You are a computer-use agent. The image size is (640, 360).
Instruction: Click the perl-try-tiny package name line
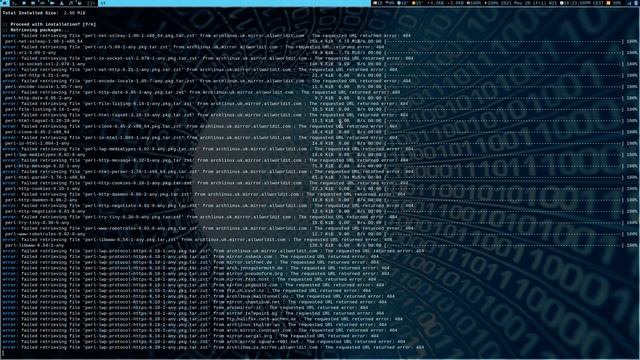click(x=37, y=223)
